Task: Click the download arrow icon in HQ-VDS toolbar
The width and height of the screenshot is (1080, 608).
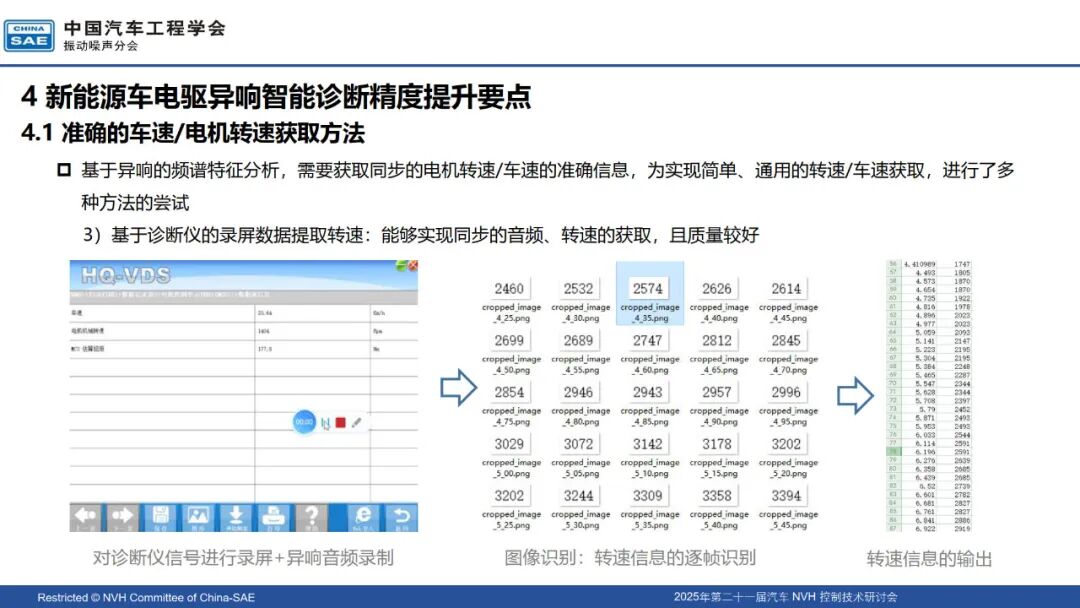Action: 236,517
